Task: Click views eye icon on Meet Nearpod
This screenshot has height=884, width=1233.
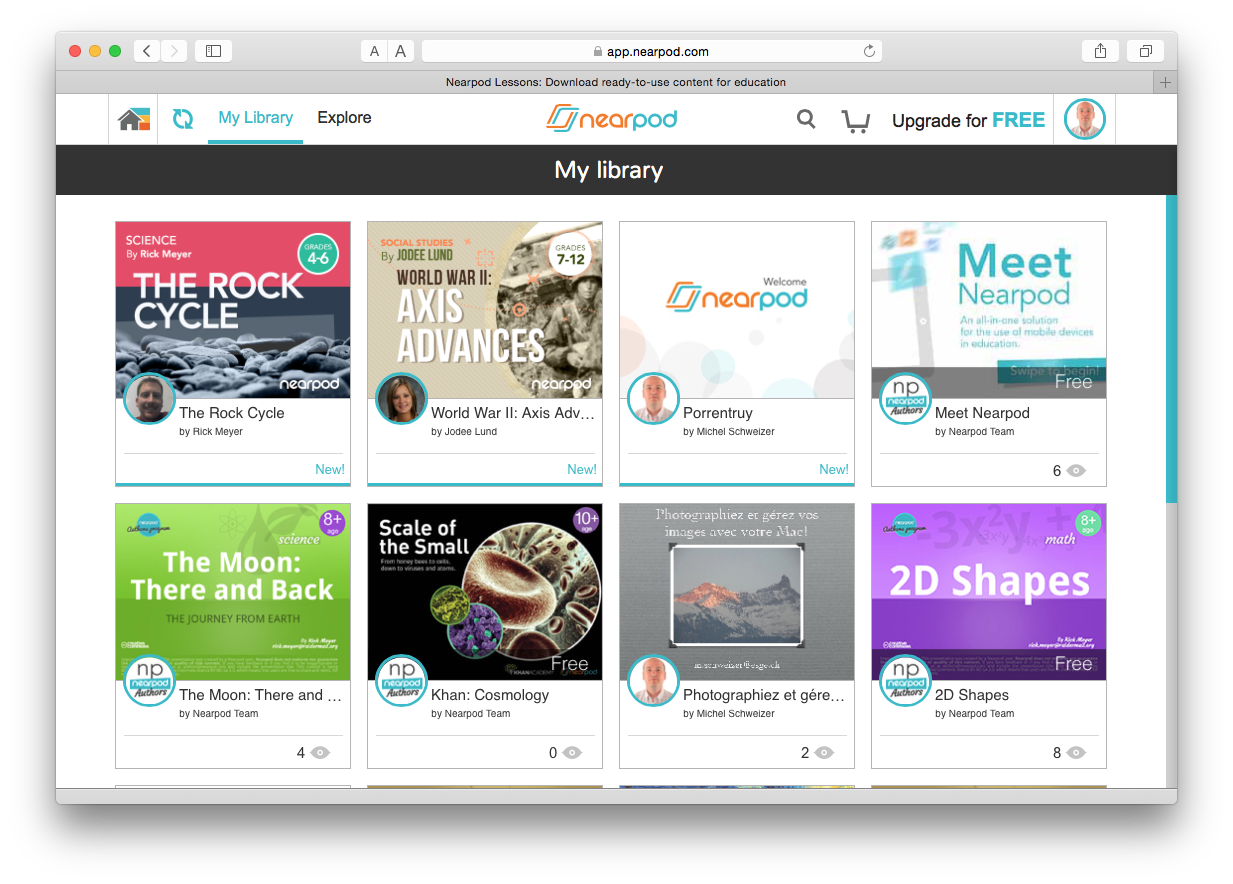Action: tap(1076, 471)
